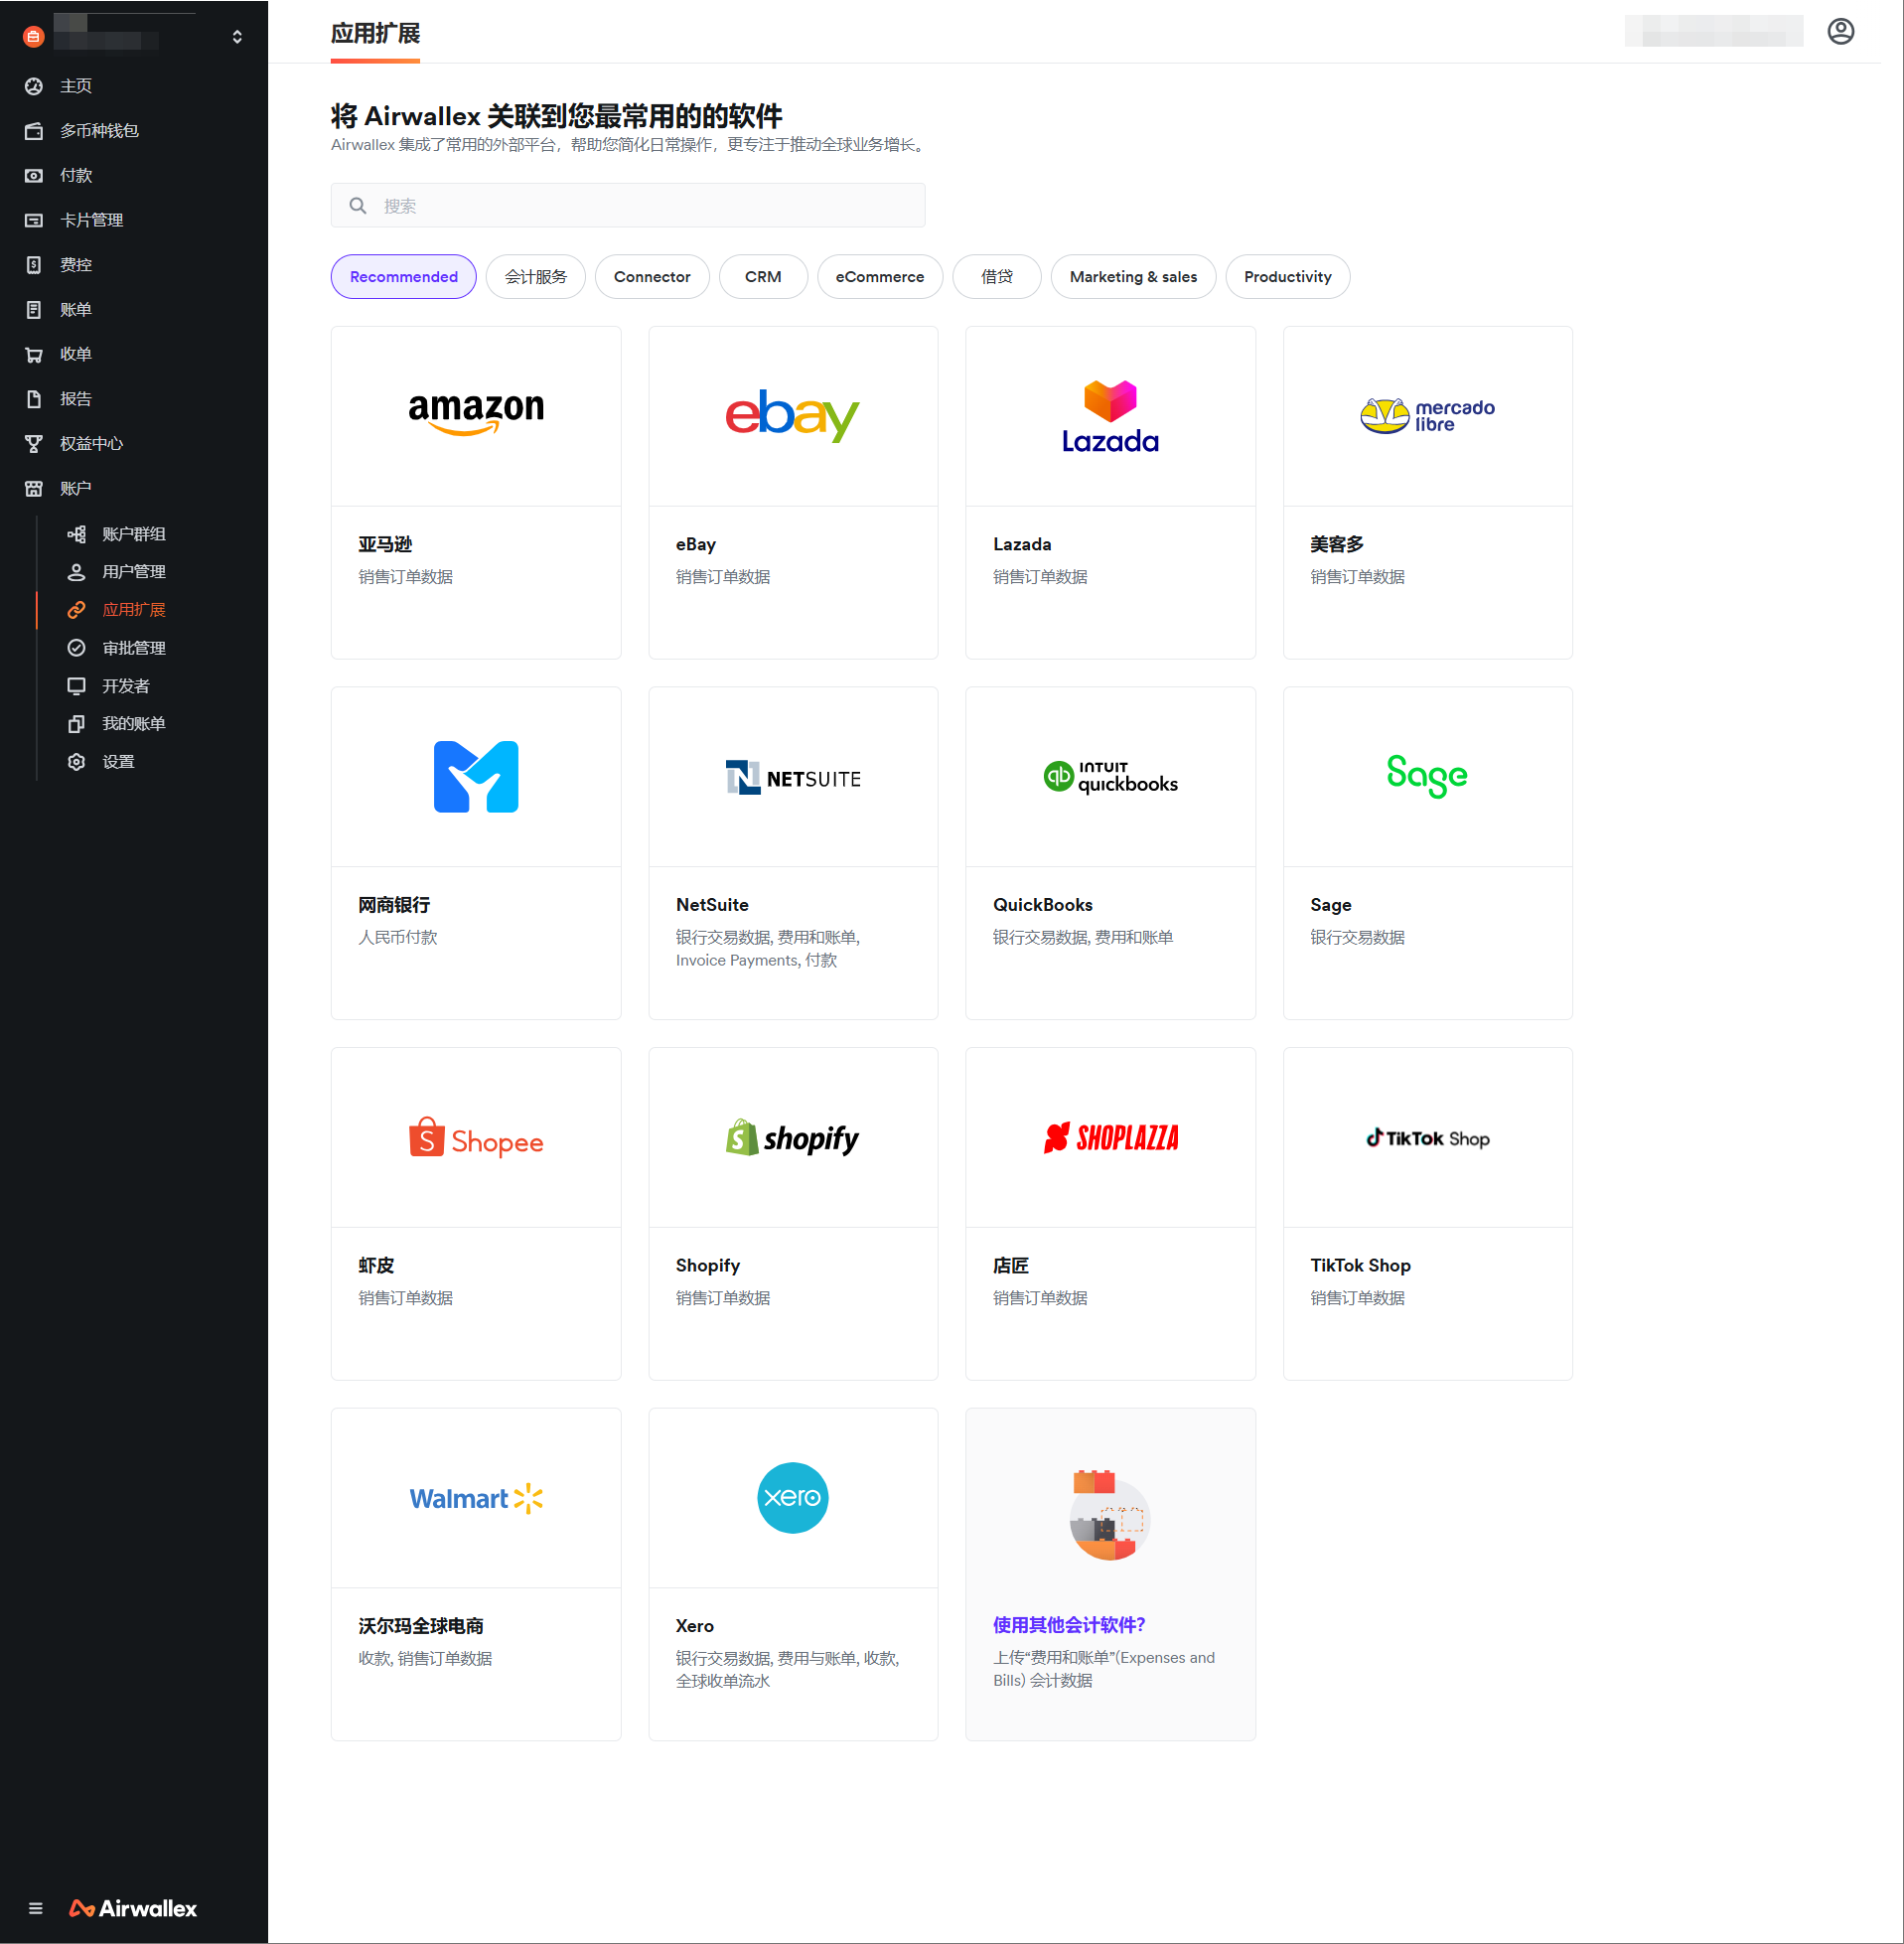This screenshot has width=1904, height=1944.
Task: Select the Productivity filter tab
Action: 1287,277
